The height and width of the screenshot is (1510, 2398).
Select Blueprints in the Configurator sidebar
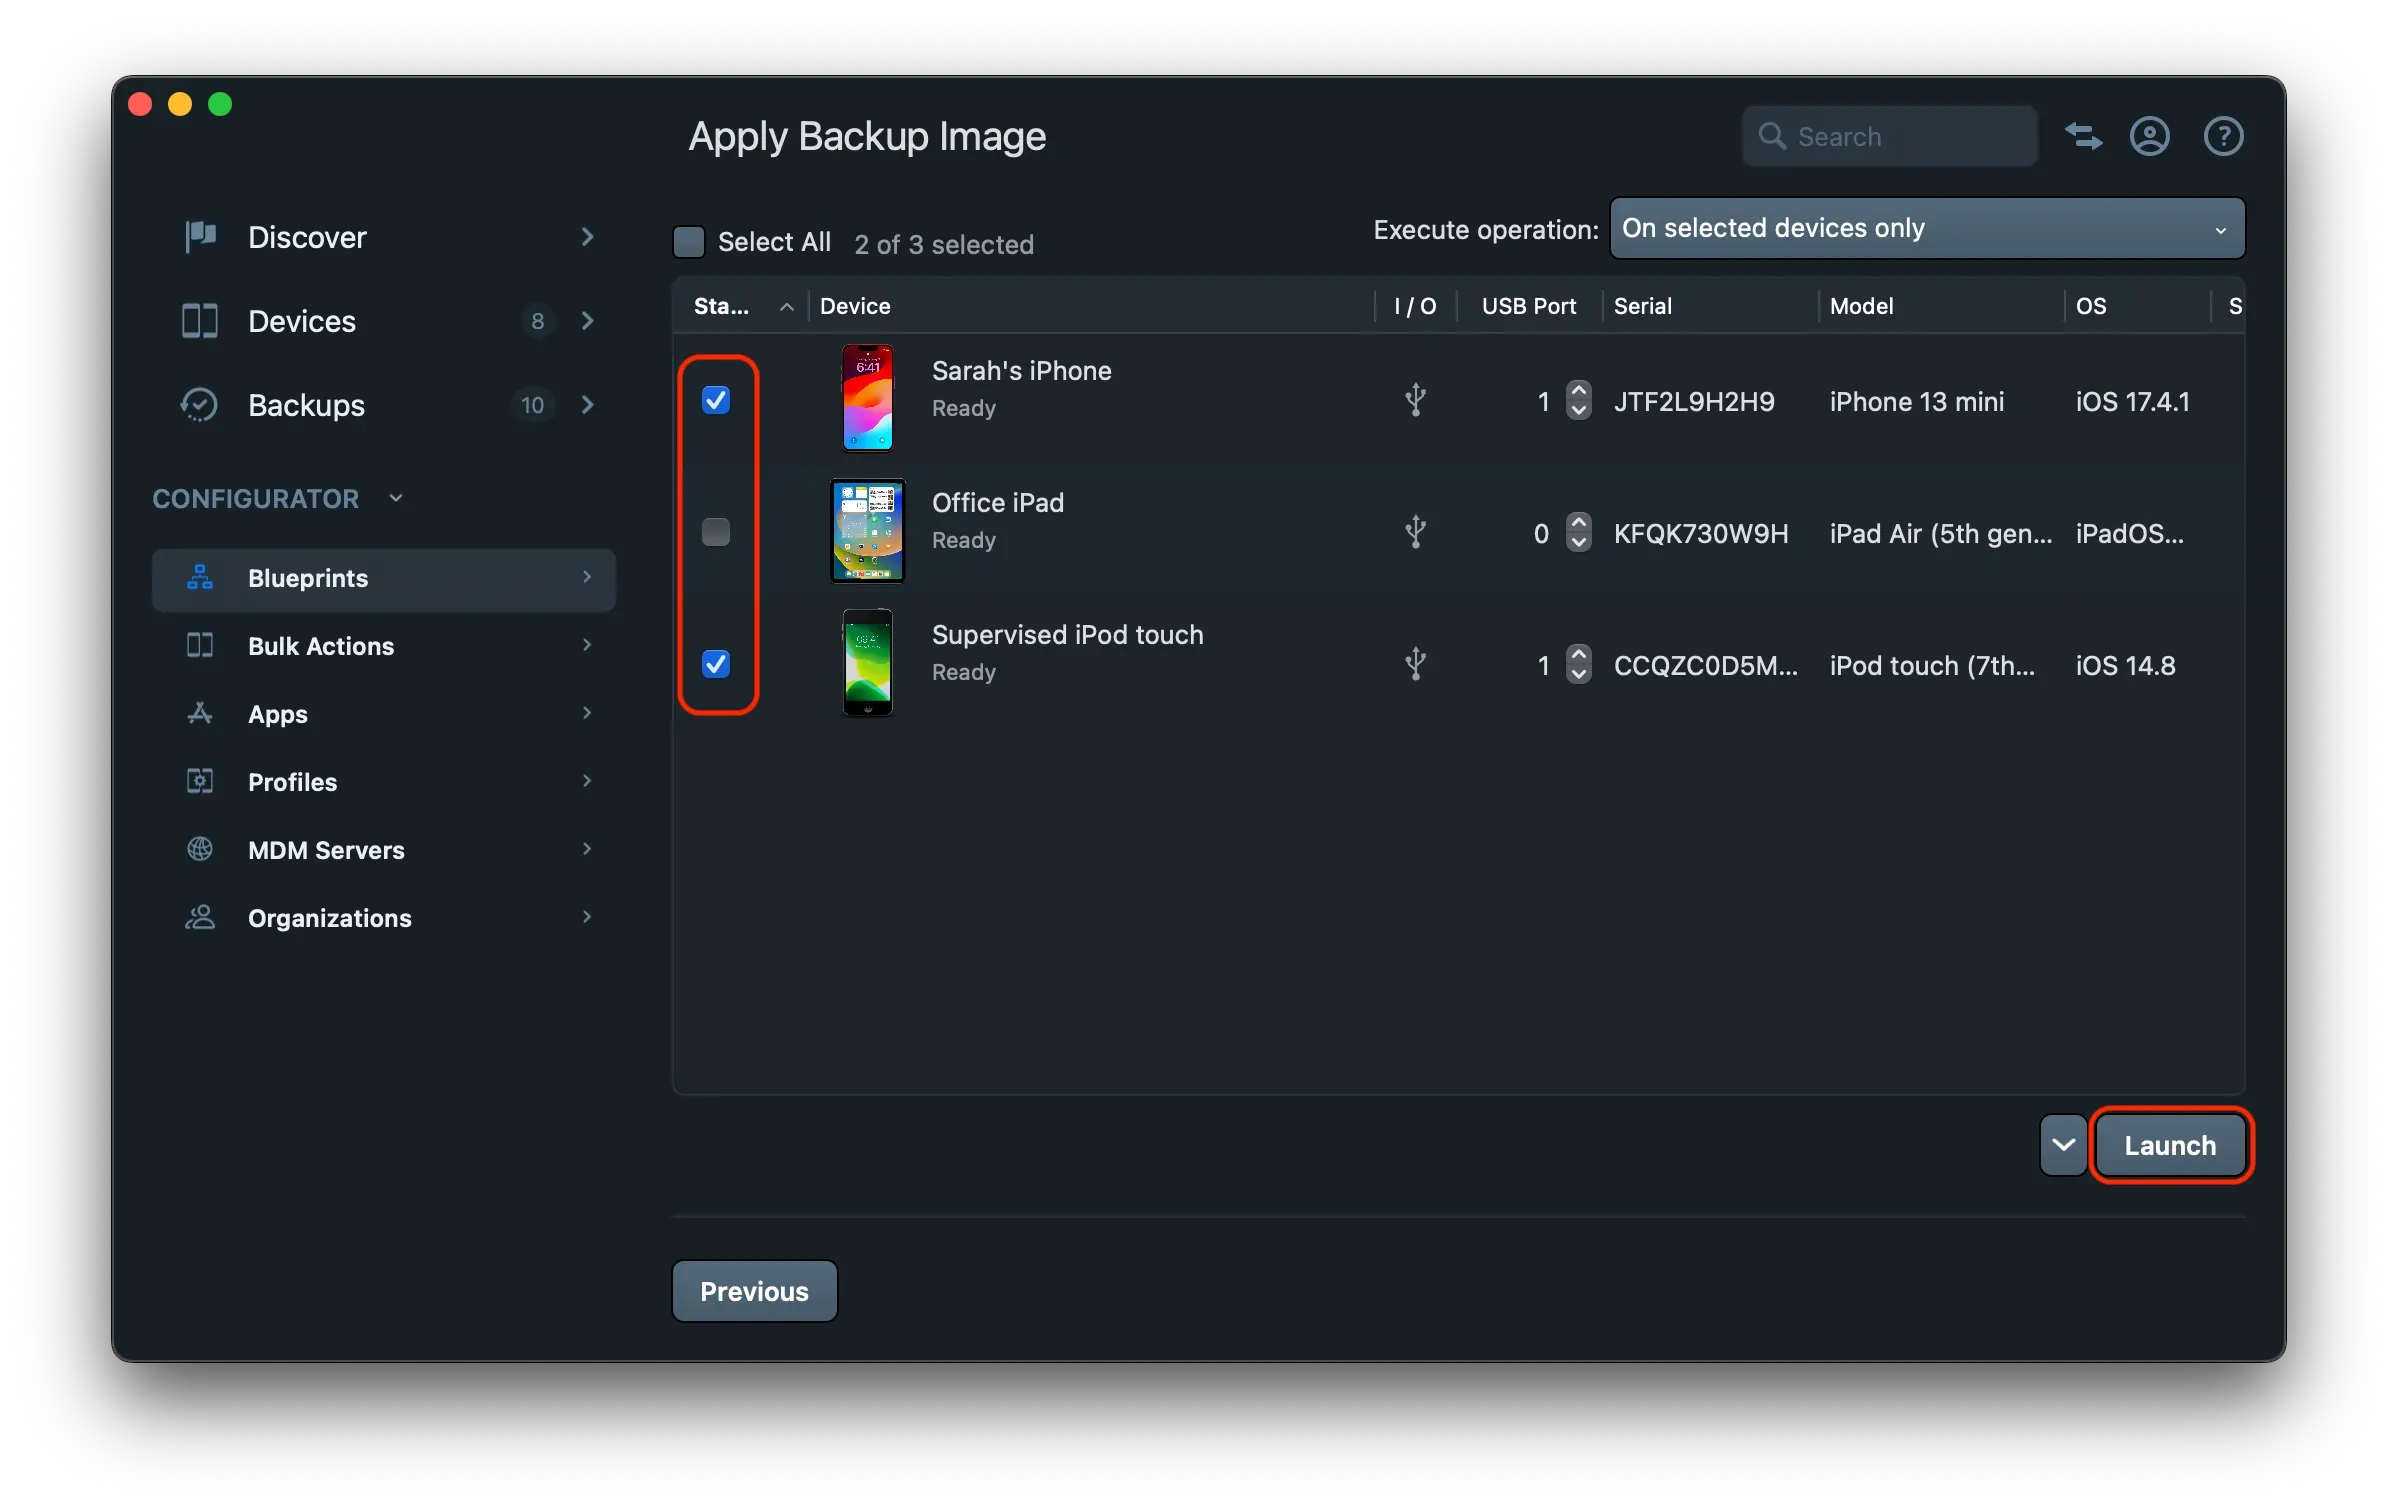(x=307, y=578)
